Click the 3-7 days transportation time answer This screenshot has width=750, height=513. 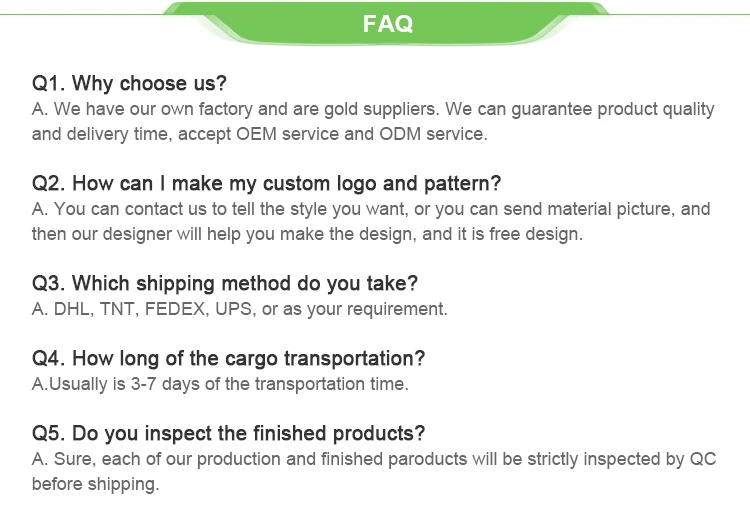click(221, 384)
